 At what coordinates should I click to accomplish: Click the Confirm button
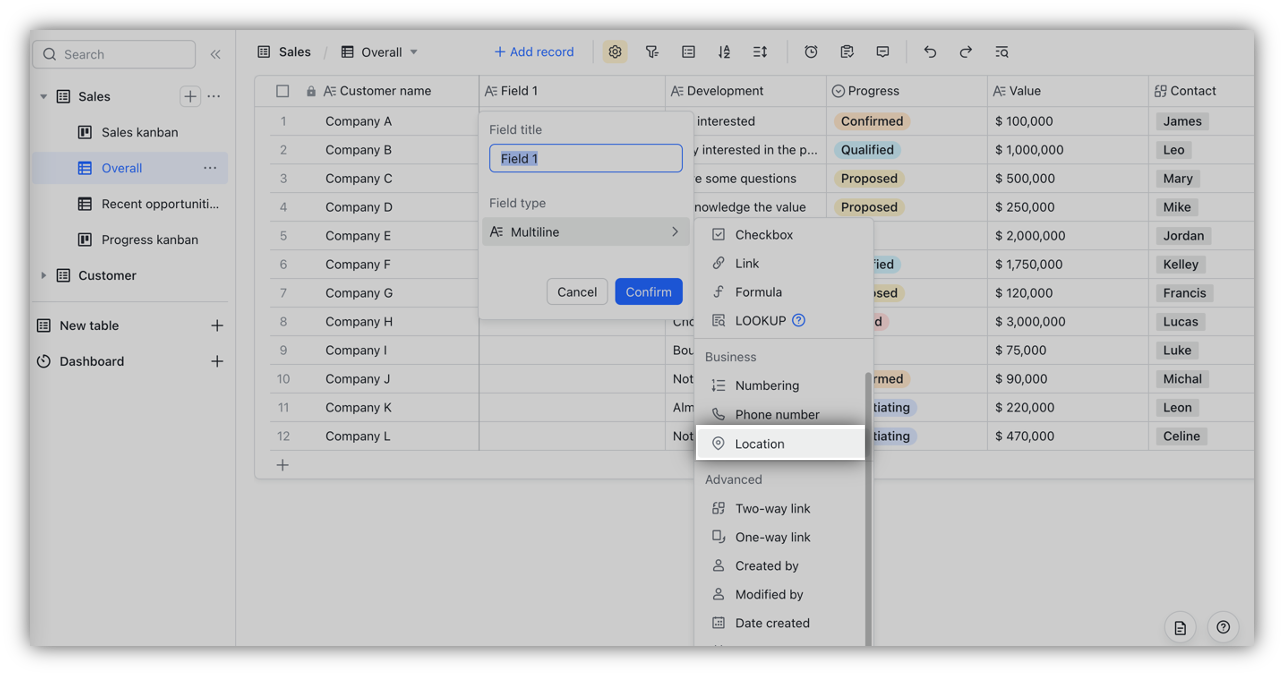[649, 292]
